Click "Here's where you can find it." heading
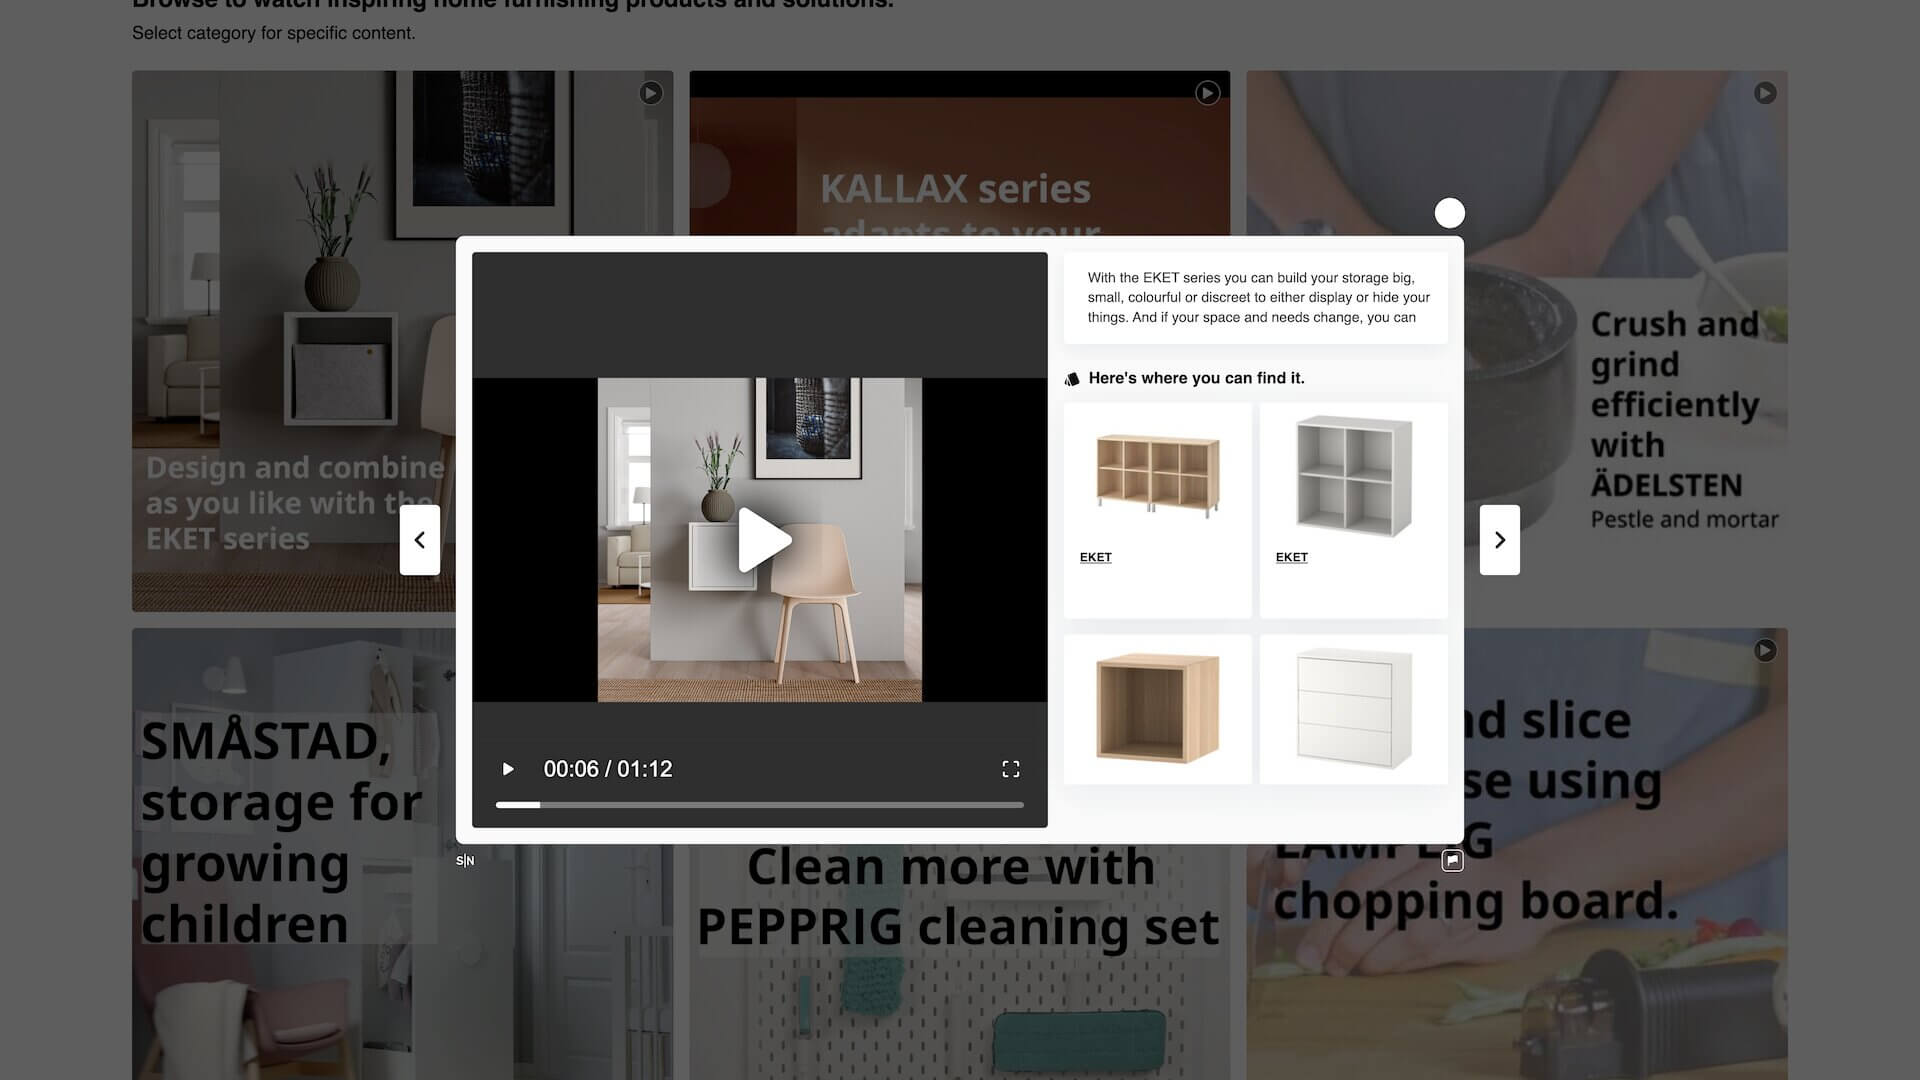This screenshot has width=1920, height=1080. 1196,378
